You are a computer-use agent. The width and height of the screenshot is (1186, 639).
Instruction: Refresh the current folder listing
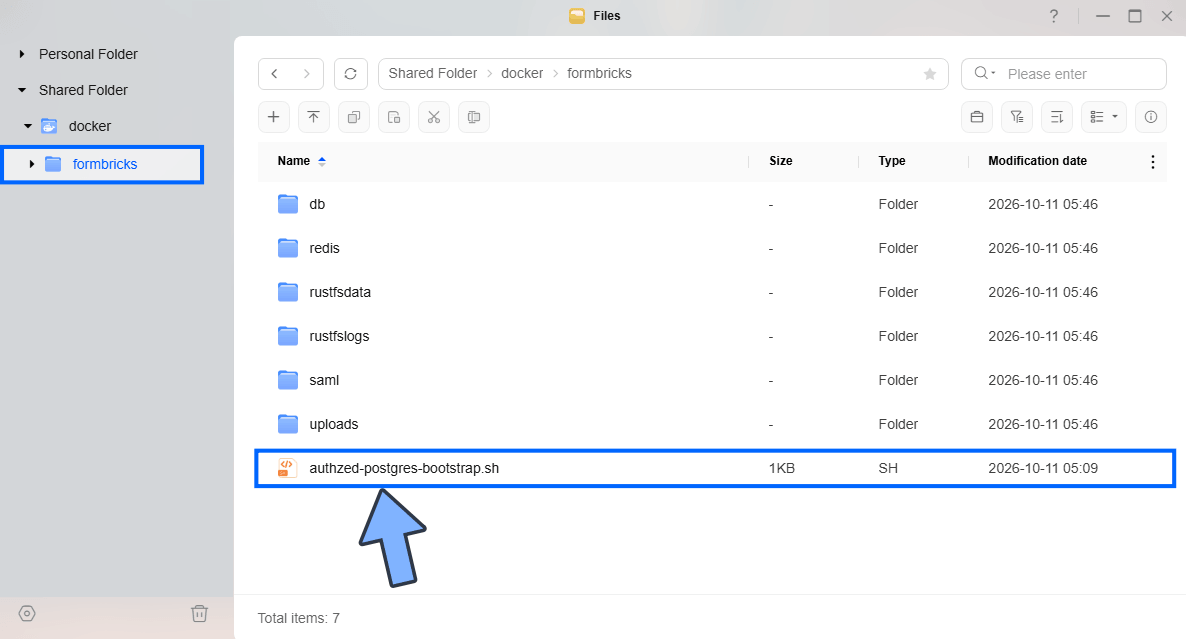tap(350, 73)
